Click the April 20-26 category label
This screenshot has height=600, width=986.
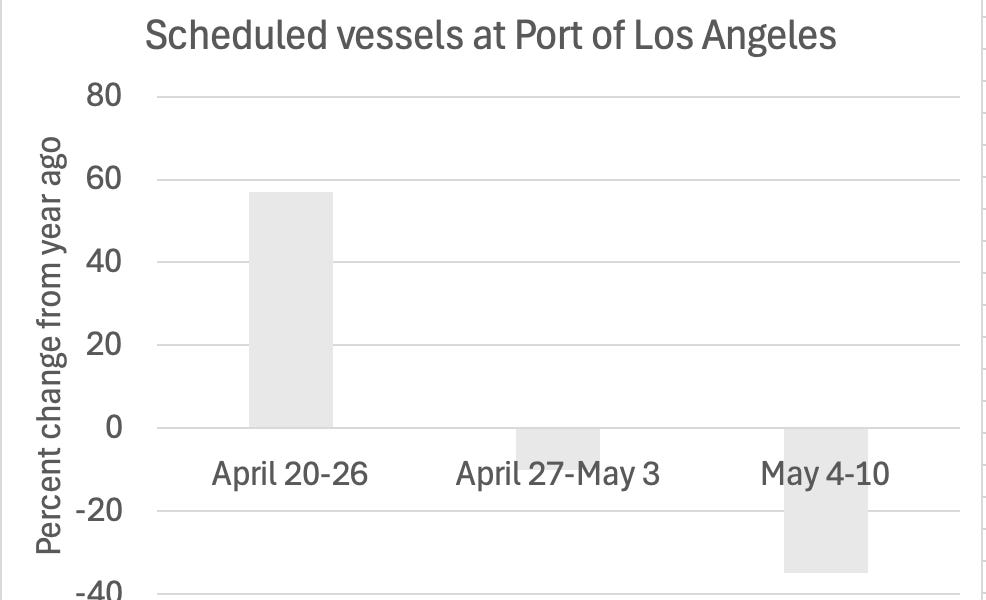point(290,473)
